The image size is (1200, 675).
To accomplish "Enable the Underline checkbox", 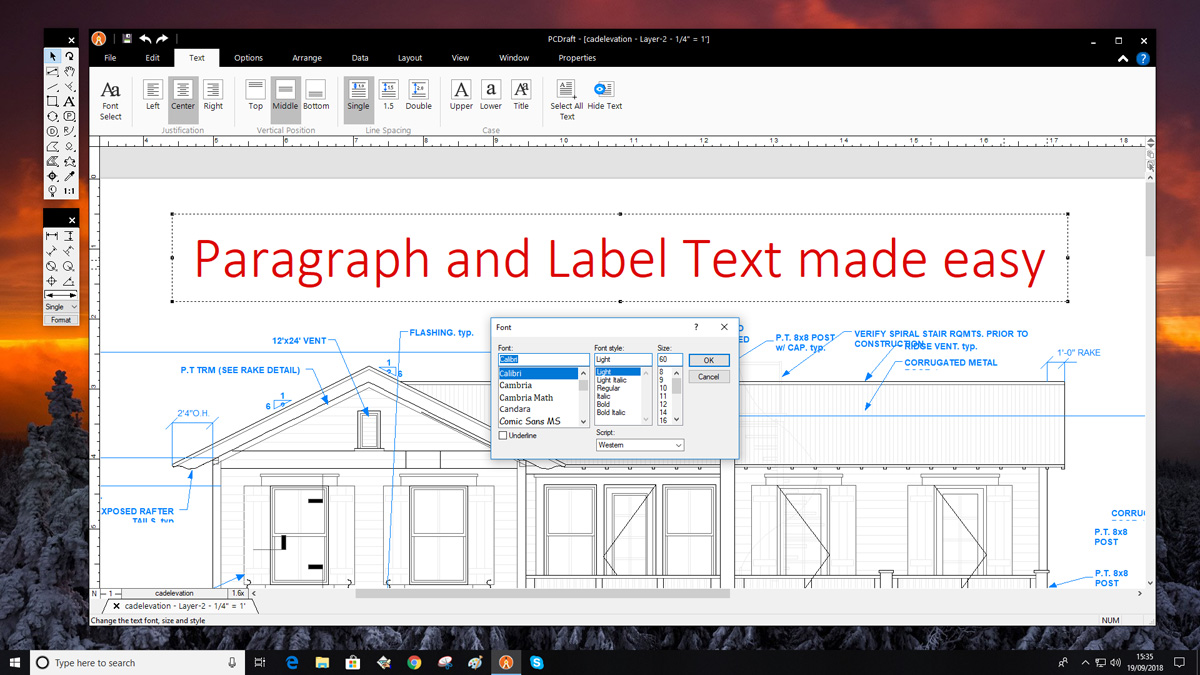I will pos(503,436).
